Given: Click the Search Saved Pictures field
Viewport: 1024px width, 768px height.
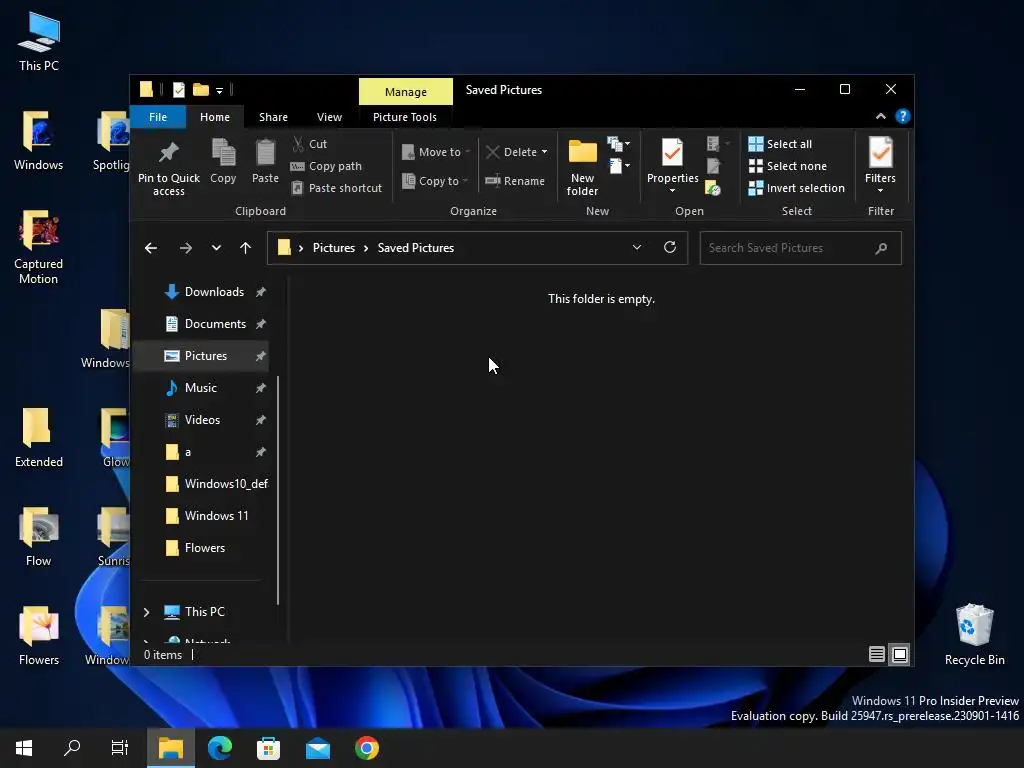Looking at the screenshot, I should point(800,248).
